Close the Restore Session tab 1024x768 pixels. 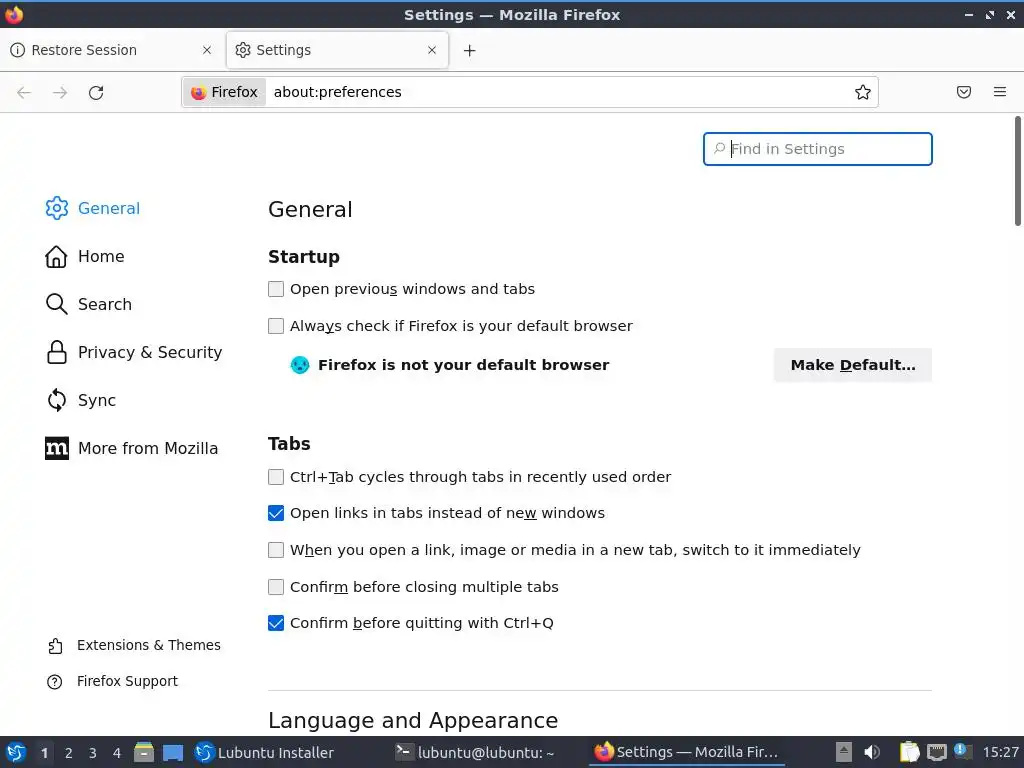pyautogui.click(x=207, y=50)
